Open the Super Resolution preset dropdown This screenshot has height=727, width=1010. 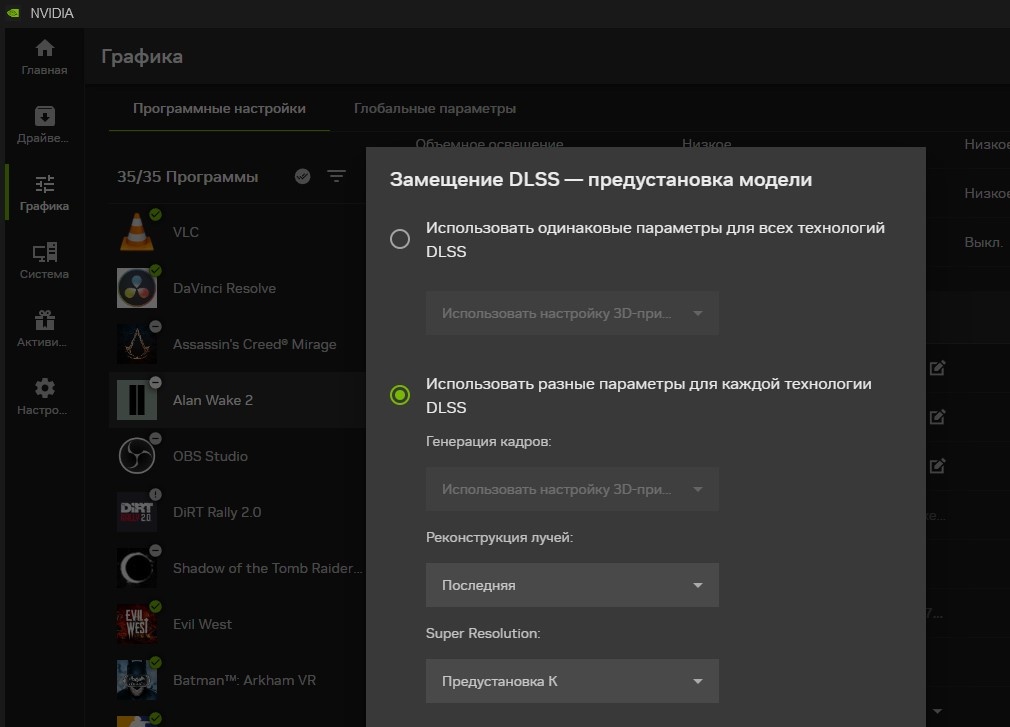572,681
